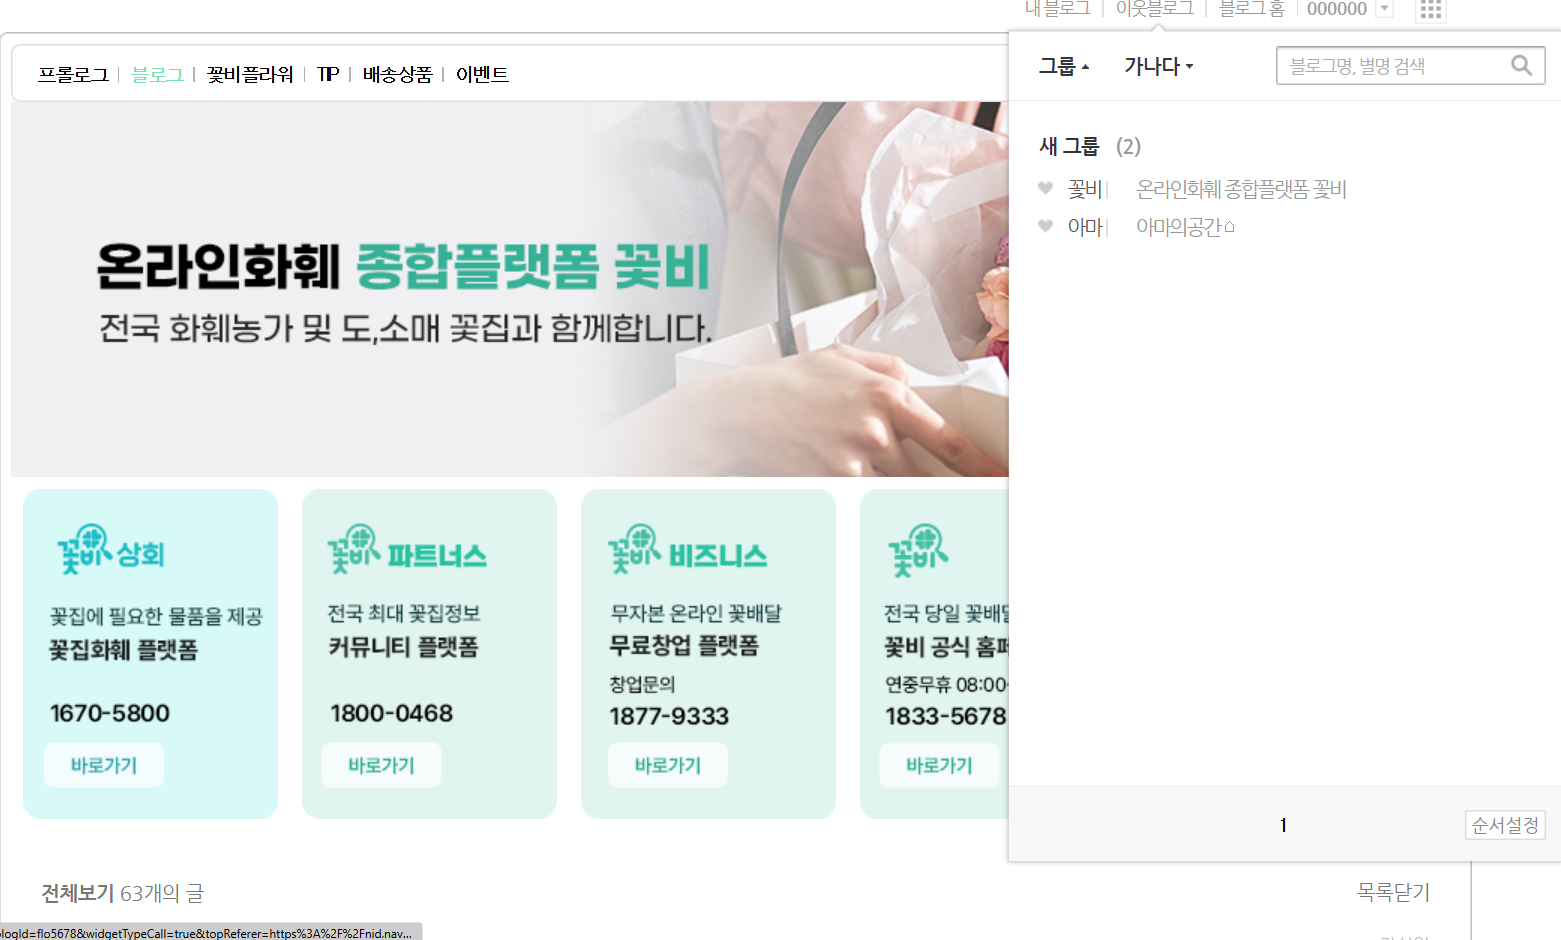
Task: Open the 꽃비플라워 category
Action: point(250,74)
